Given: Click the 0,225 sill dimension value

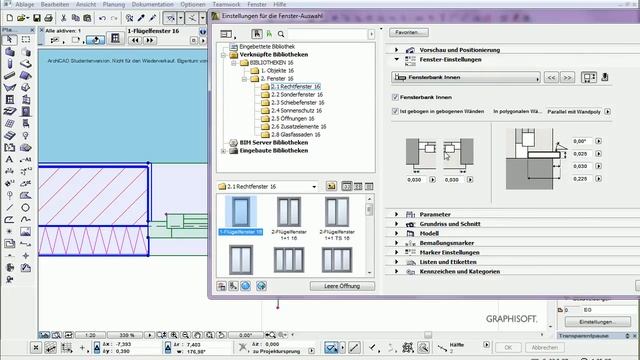Looking at the screenshot, I should [580, 179].
